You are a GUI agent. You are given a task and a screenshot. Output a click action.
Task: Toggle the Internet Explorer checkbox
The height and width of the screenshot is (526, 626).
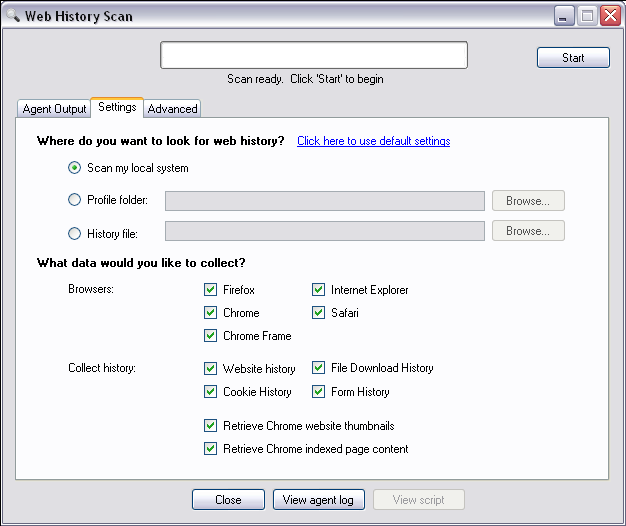tap(319, 290)
